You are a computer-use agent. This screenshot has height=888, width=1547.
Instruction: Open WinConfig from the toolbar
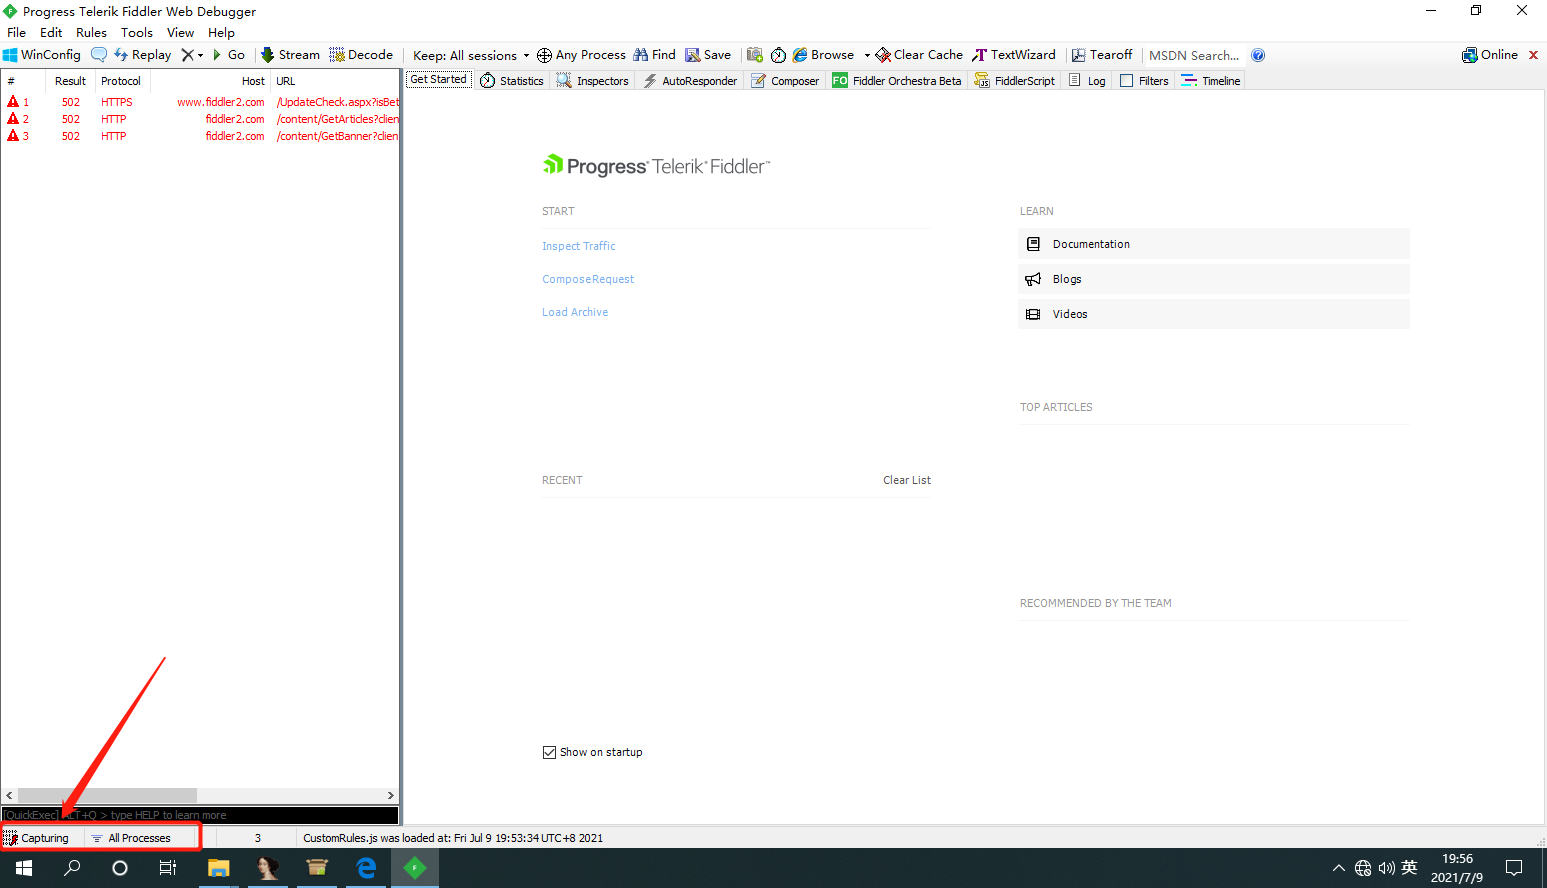pos(42,55)
